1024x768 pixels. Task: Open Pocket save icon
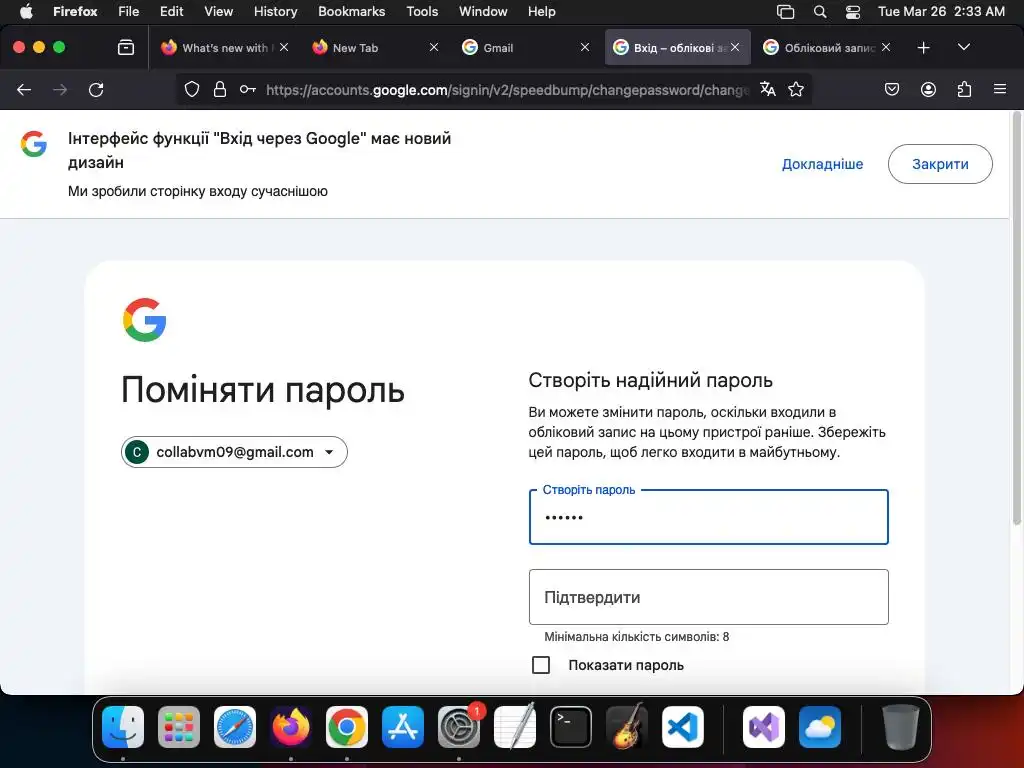pyautogui.click(x=891, y=89)
